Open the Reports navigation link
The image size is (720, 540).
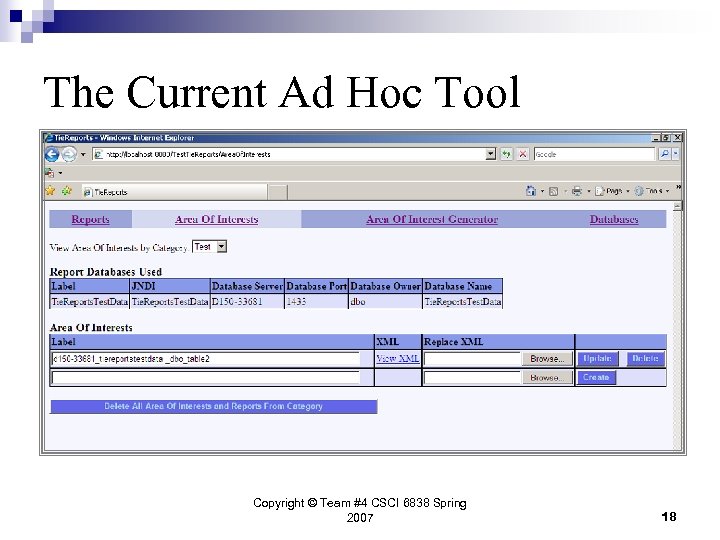click(x=90, y=219)
